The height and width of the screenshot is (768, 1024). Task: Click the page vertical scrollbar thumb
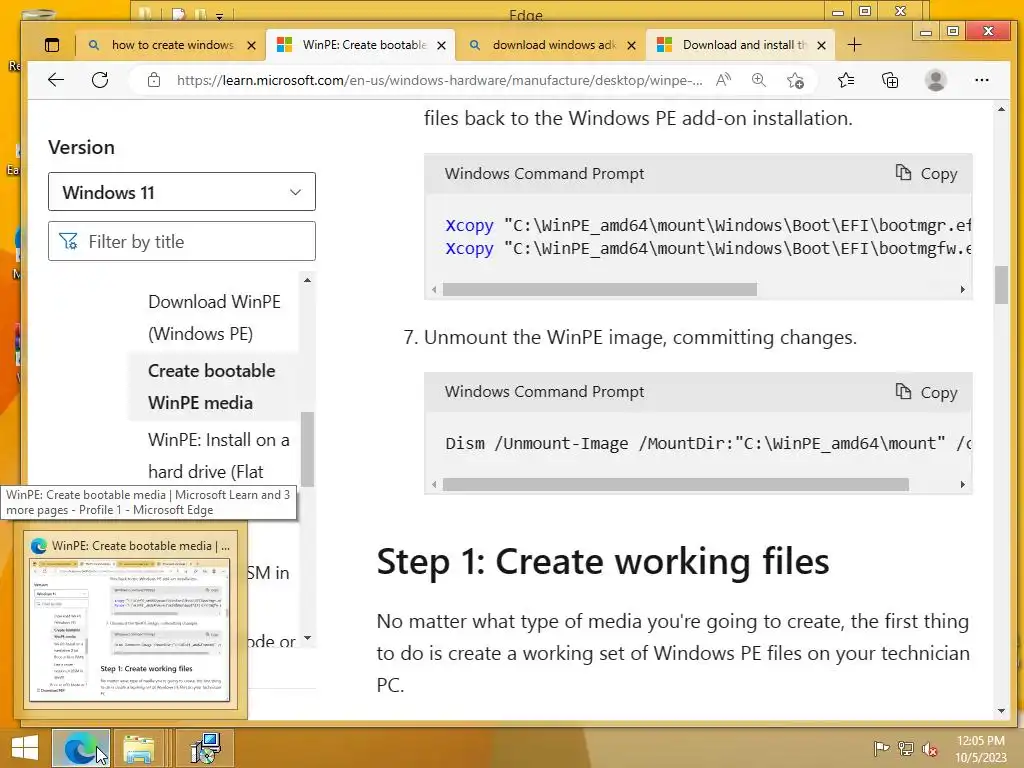coord(1001,285)
